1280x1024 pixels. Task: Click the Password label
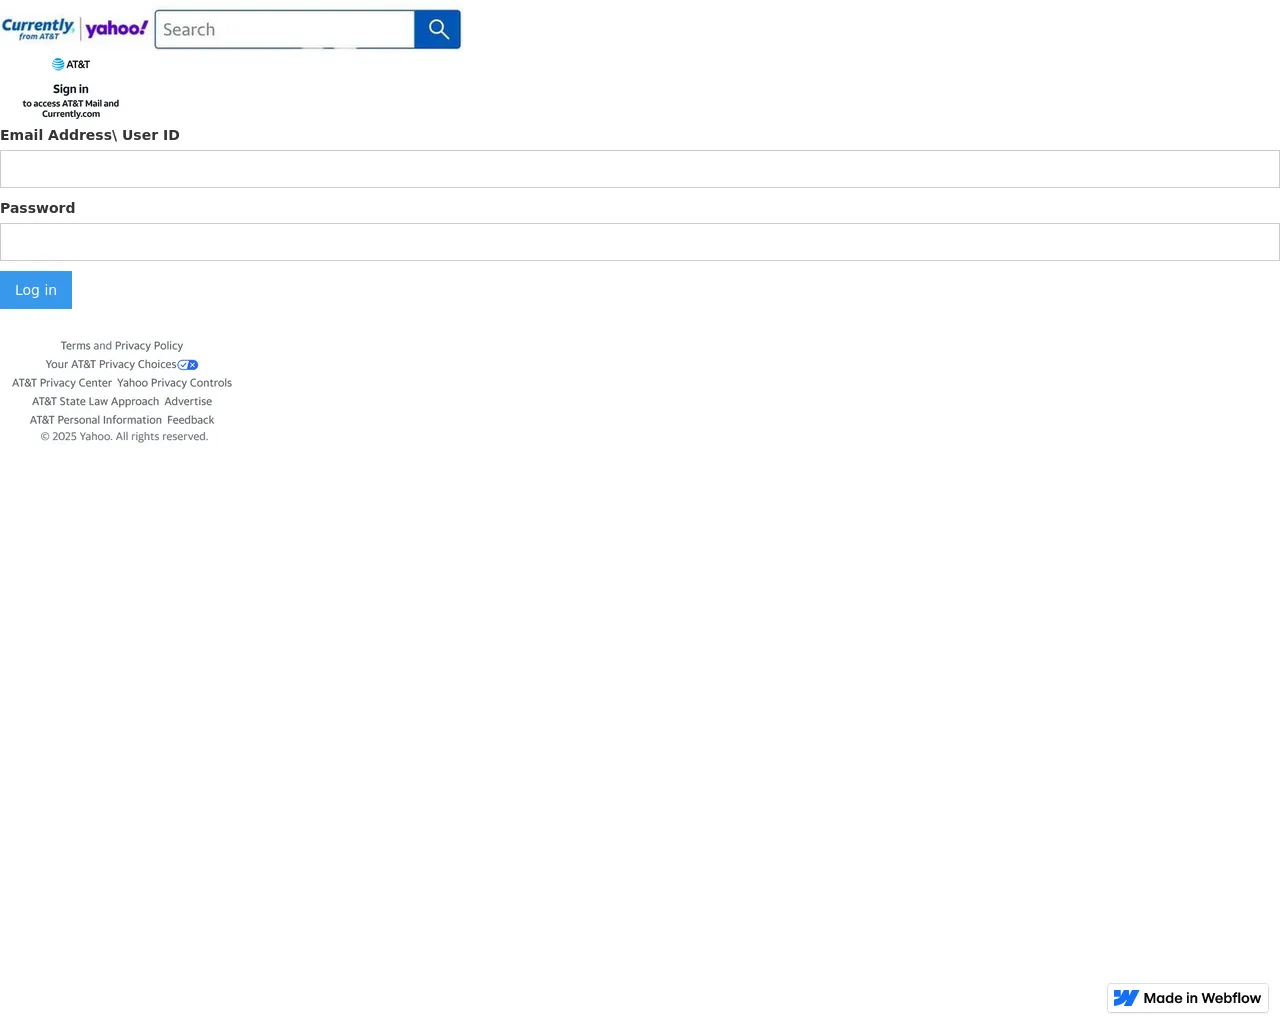click(x=38, y=208)
